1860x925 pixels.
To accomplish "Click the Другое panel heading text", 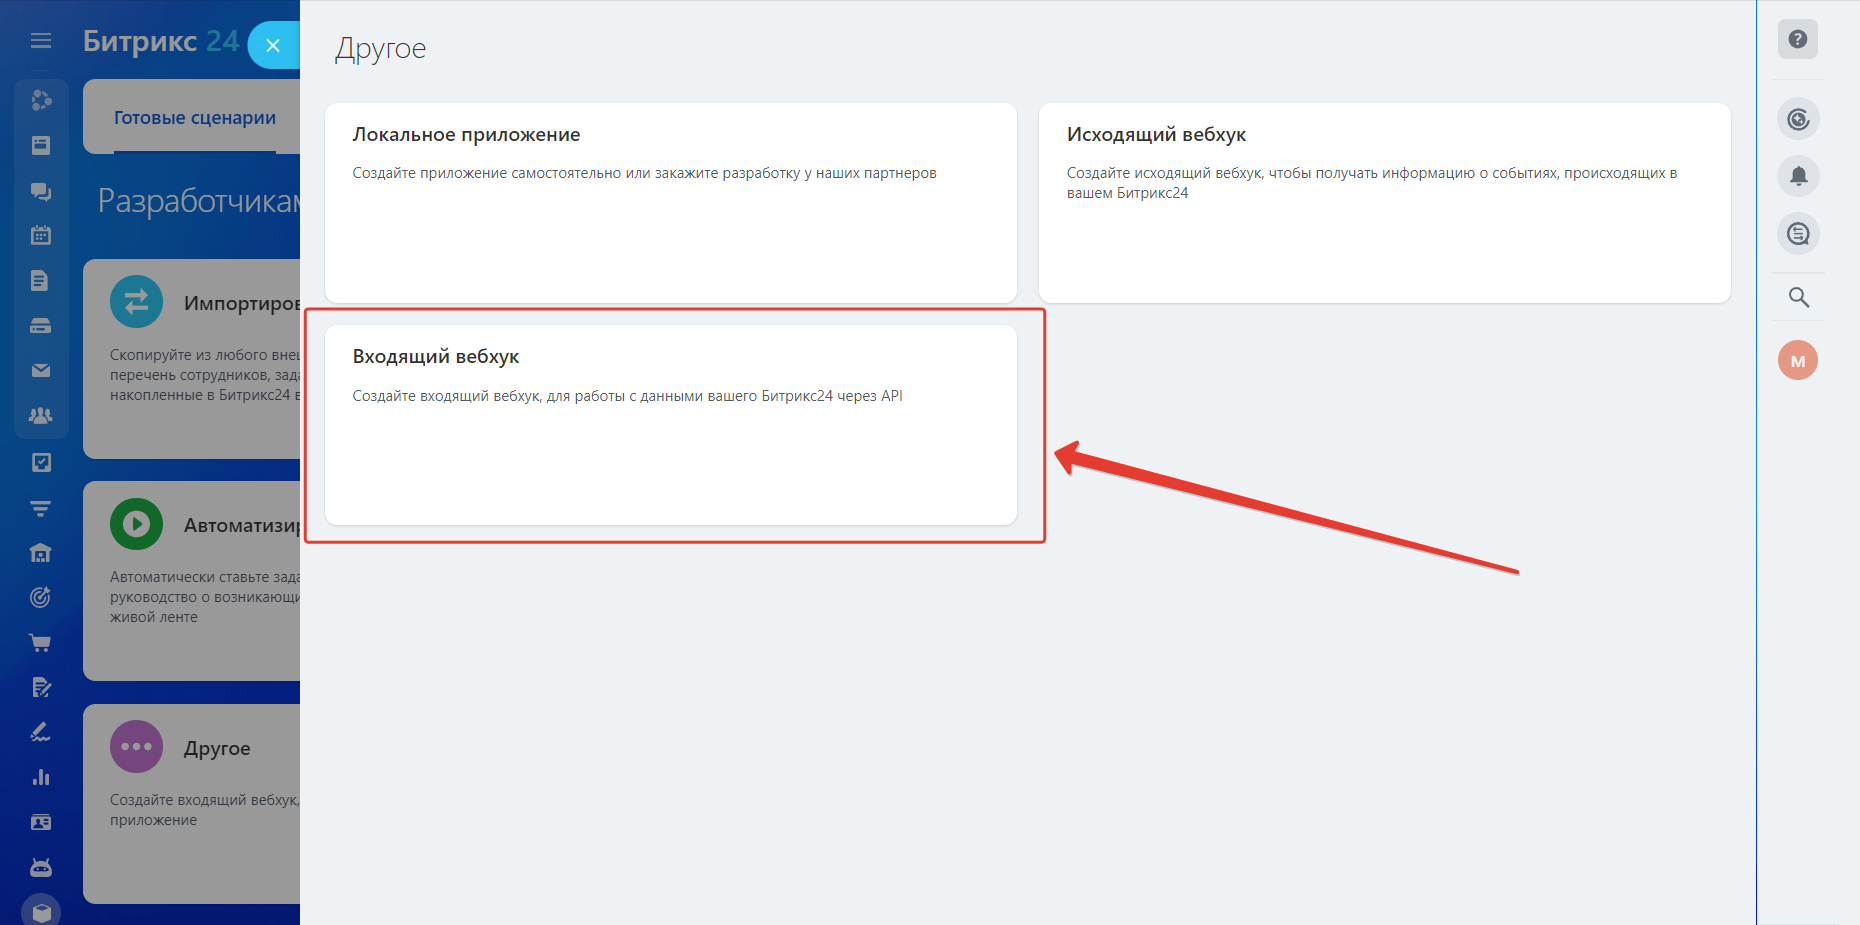I will pos(381,49).
